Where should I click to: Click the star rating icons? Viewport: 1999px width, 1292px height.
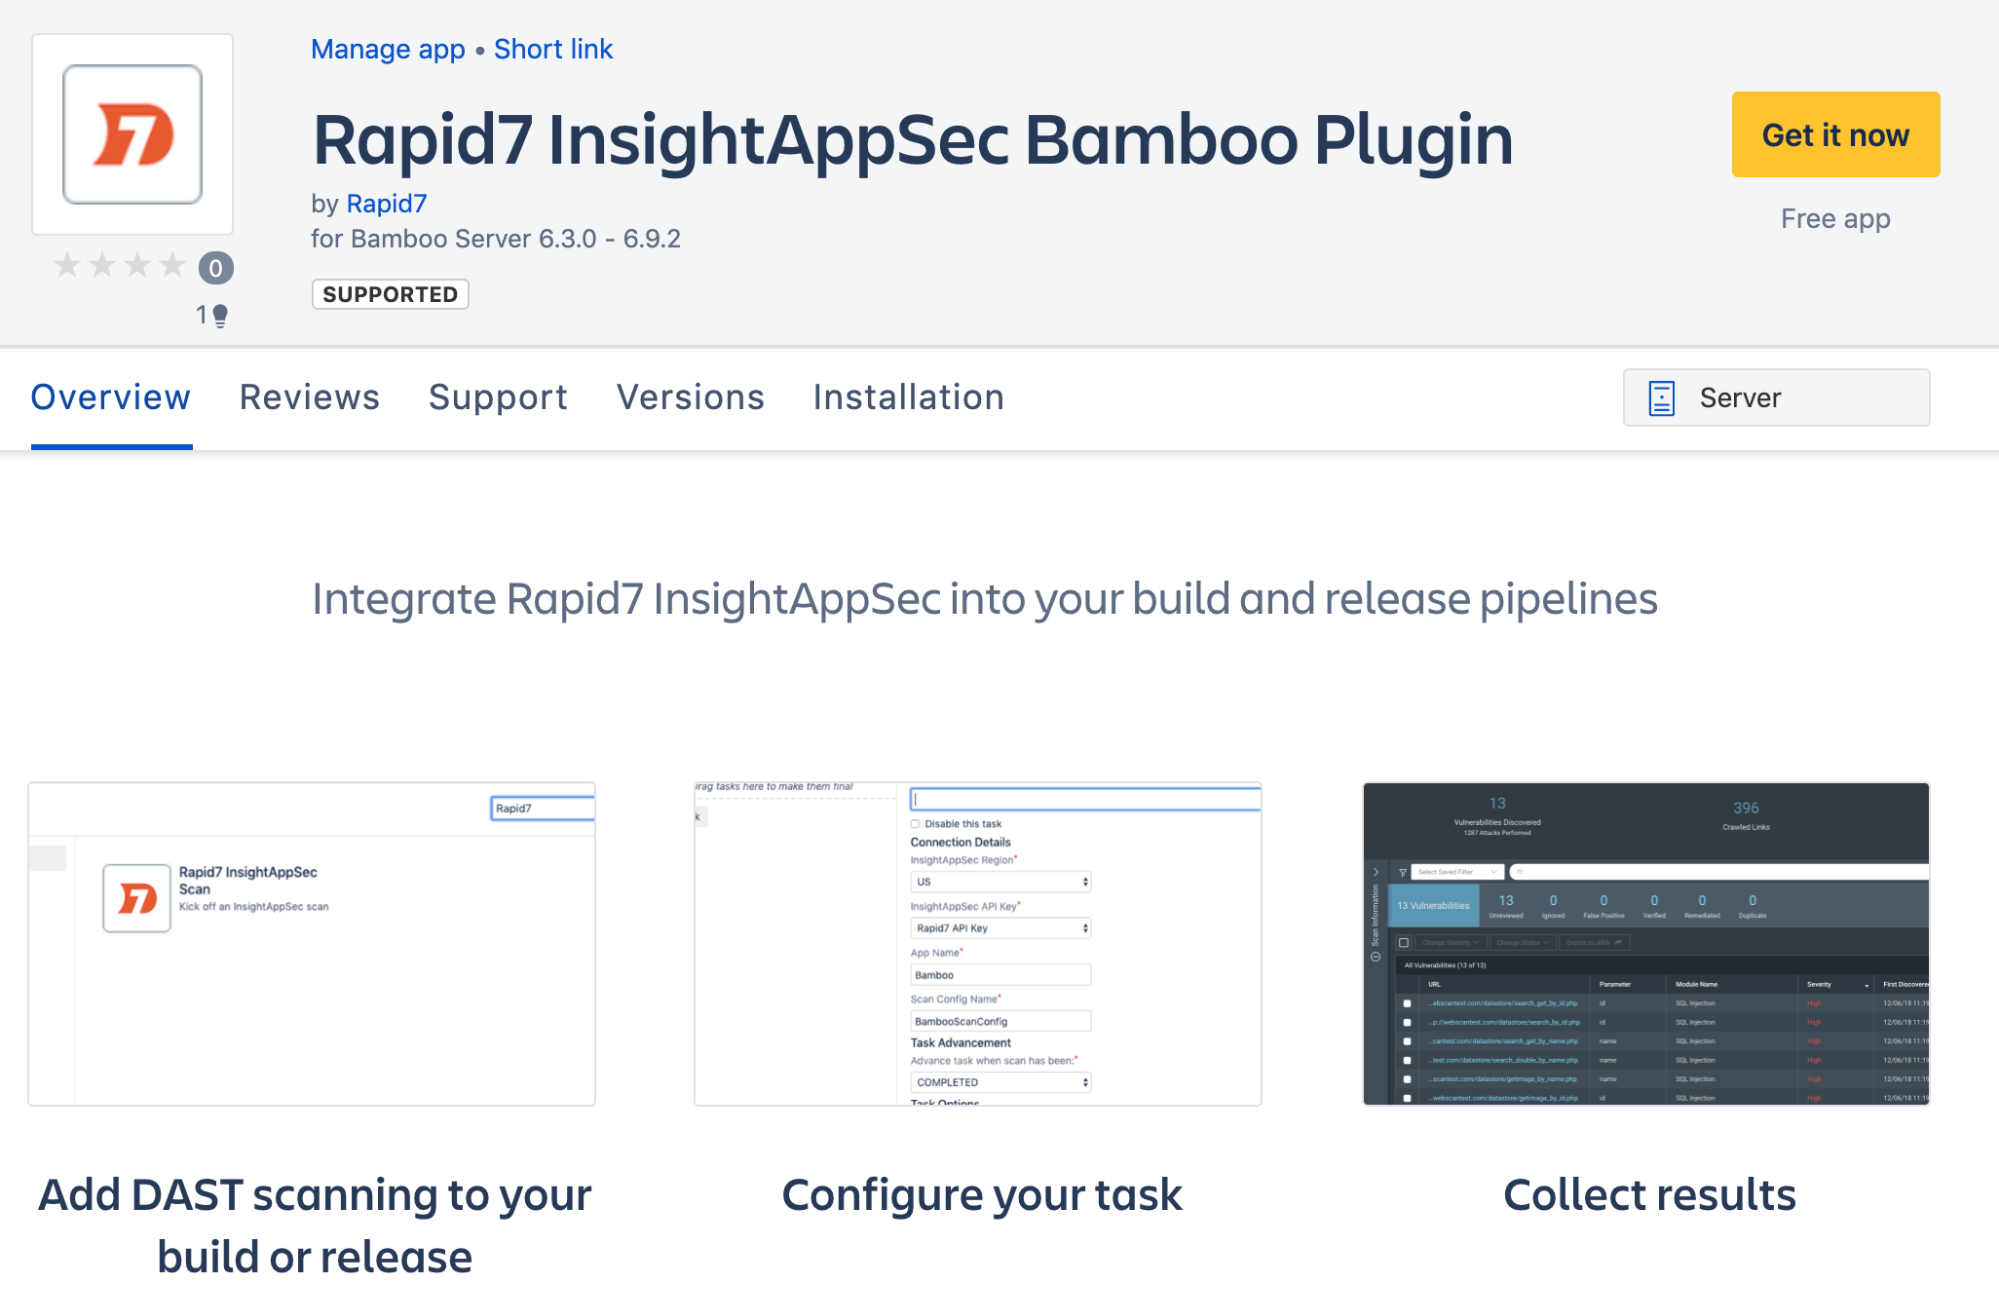(119, 266)
